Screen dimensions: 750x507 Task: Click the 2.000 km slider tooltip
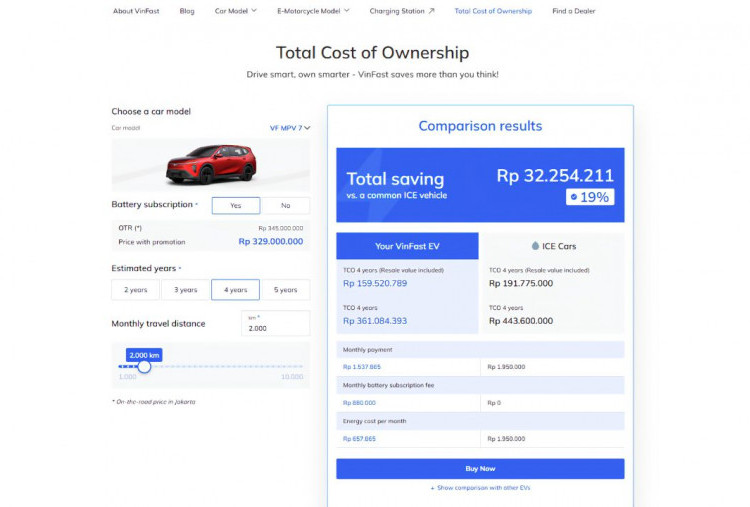[x=144, y=355]
